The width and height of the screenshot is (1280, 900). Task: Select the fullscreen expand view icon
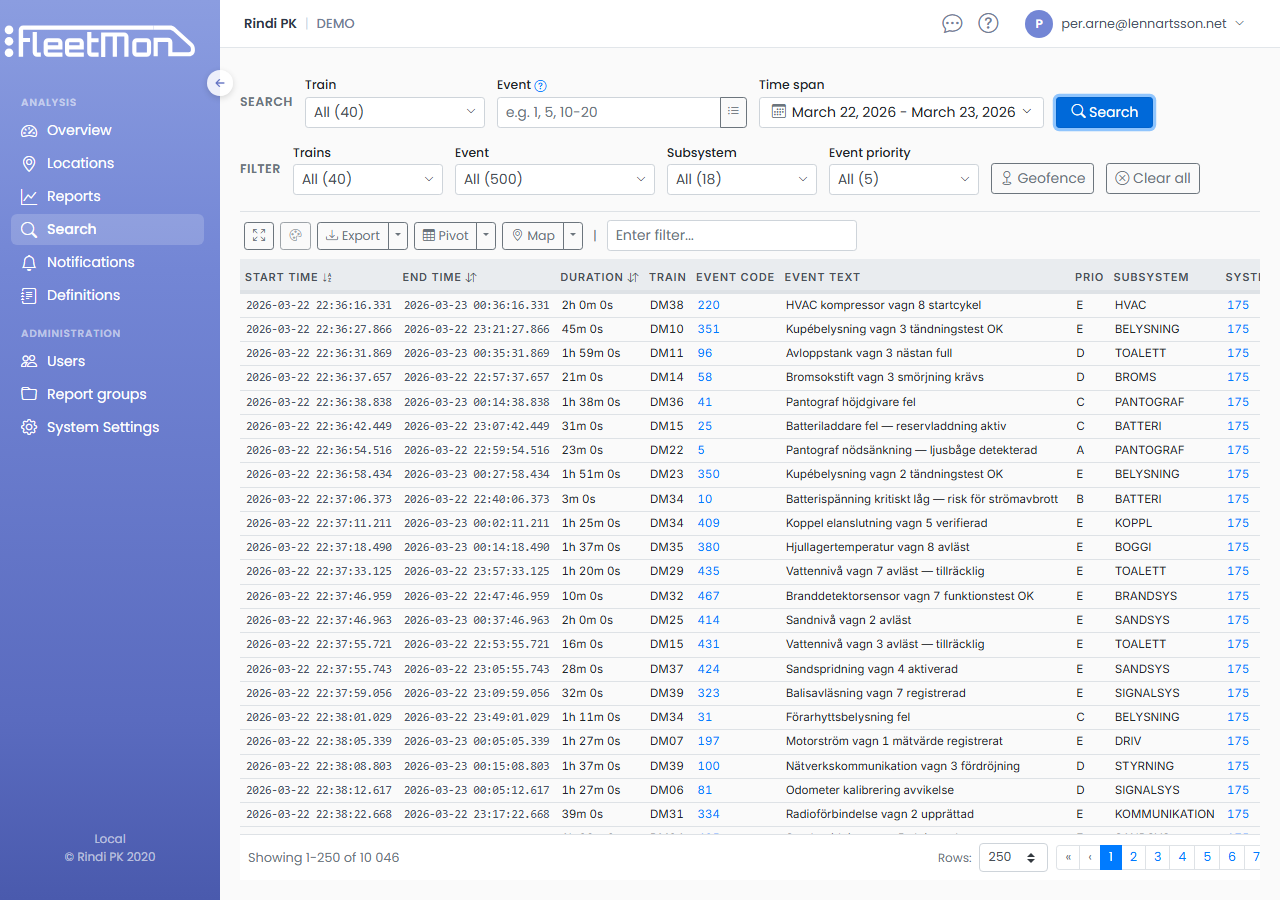259,235
